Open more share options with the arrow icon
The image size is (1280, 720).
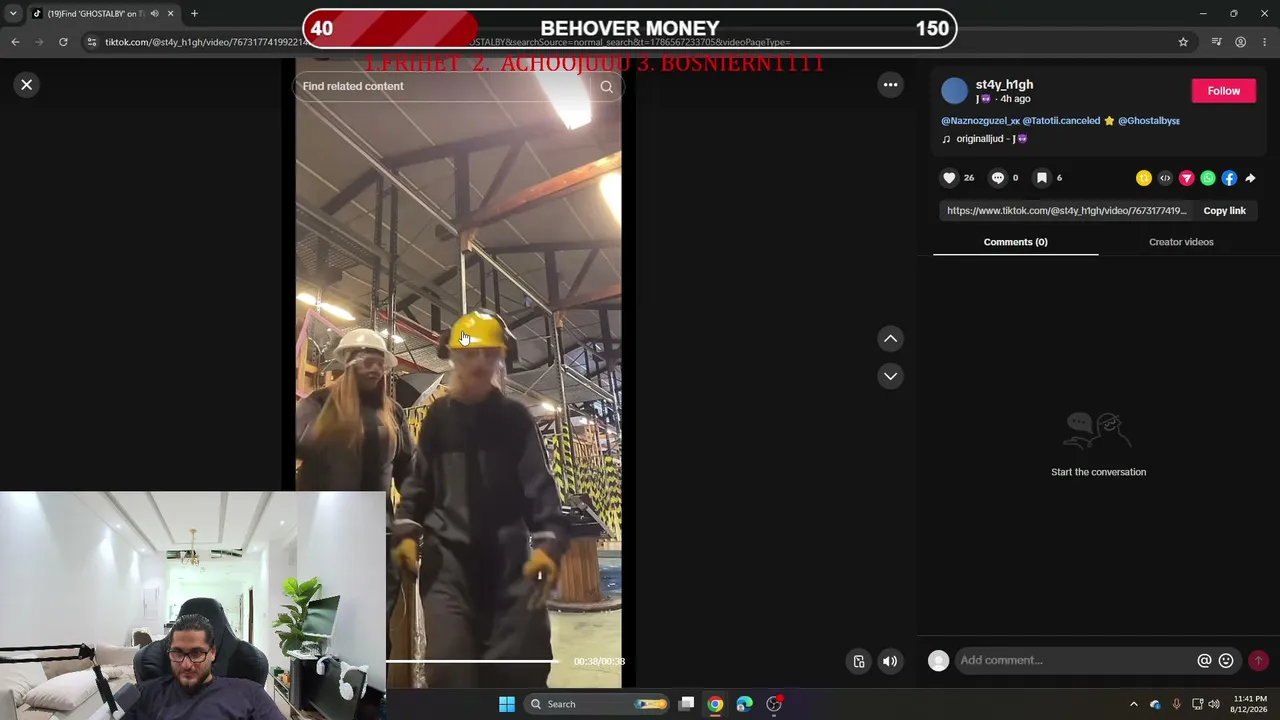[1250, 178]
